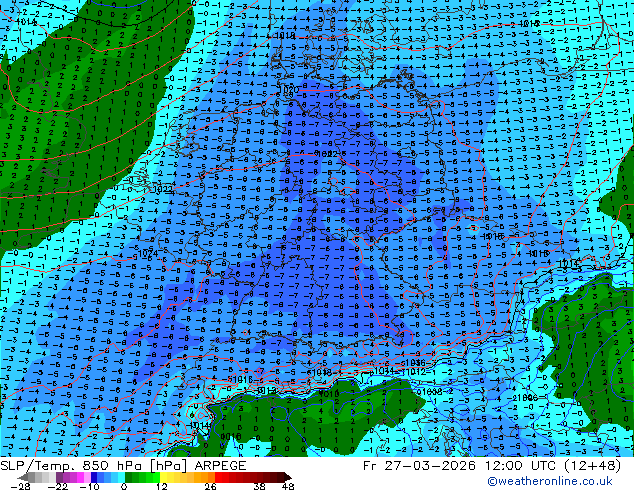The width and height of the screenshot is (634, 490).
Task: Pick the magenta segment of the color scale
Action: [80, 477]
